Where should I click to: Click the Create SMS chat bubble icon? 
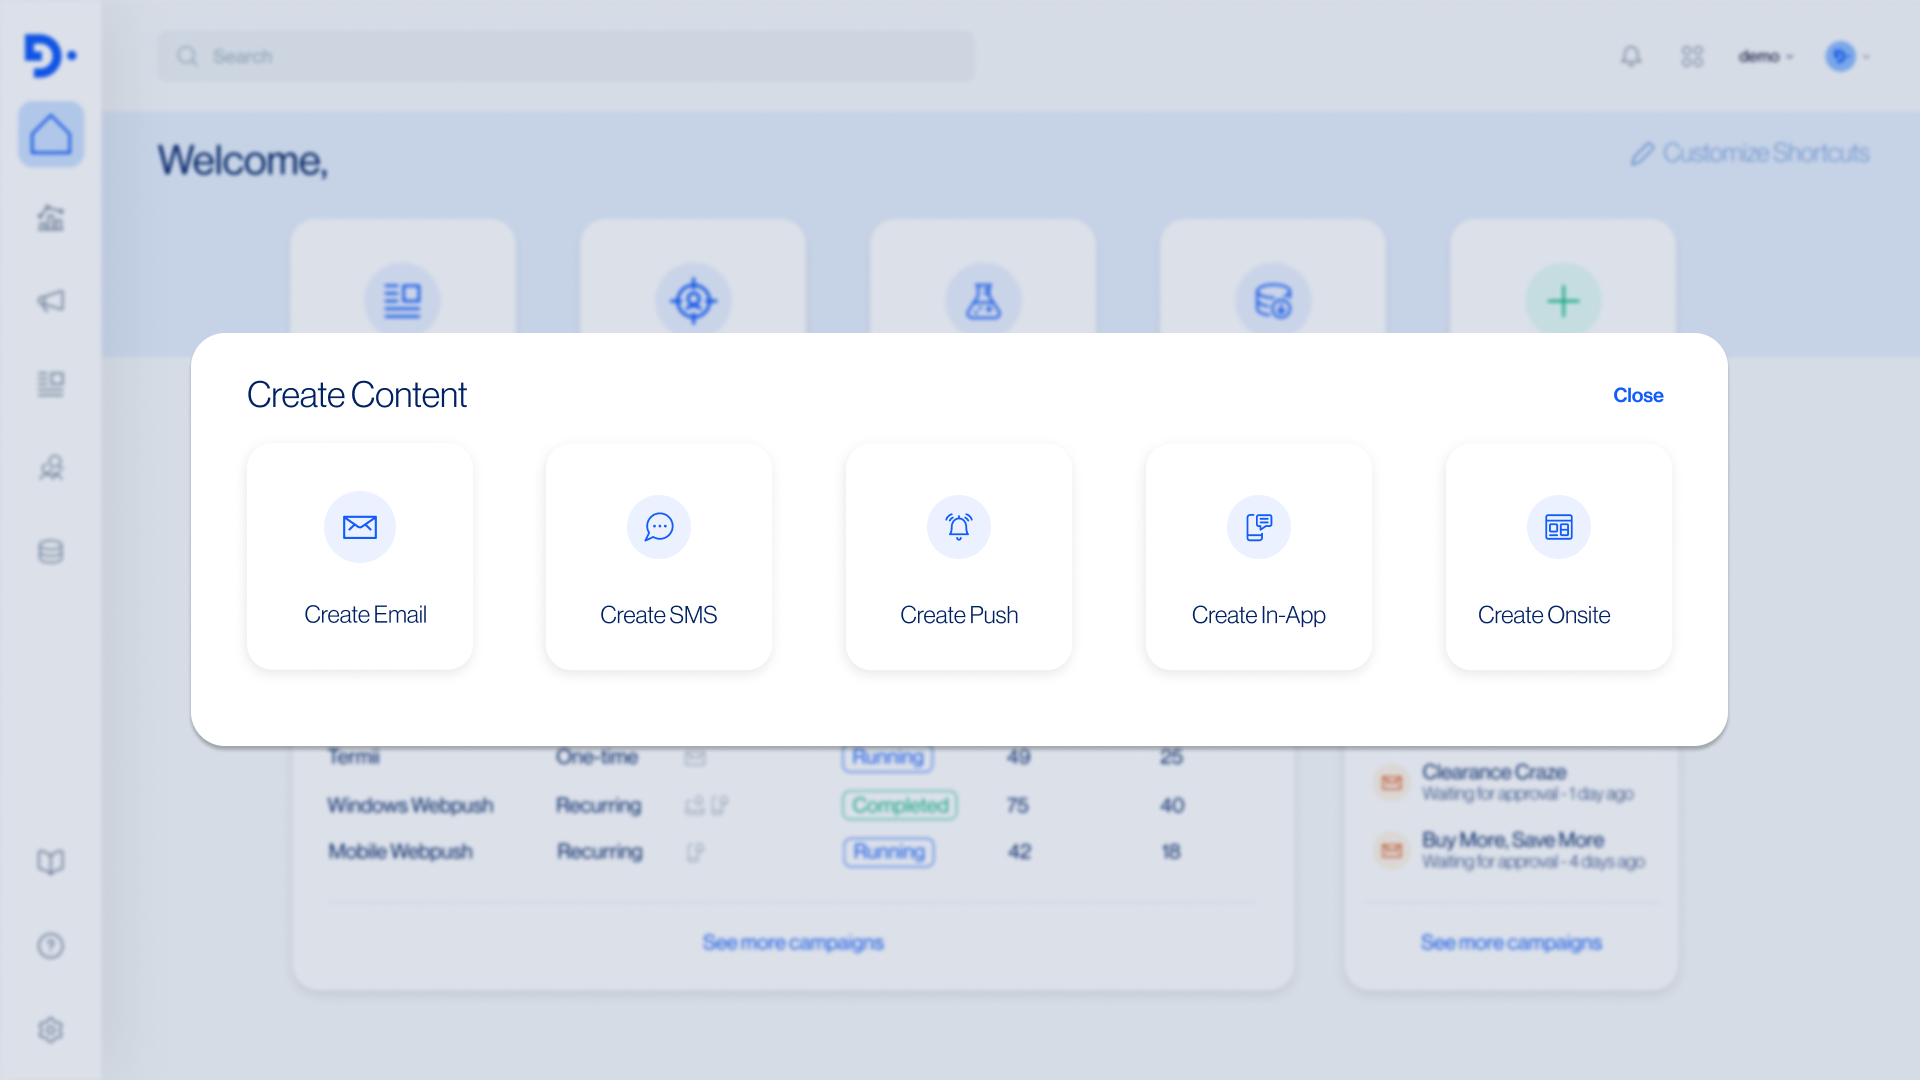[x=658, y=527]
